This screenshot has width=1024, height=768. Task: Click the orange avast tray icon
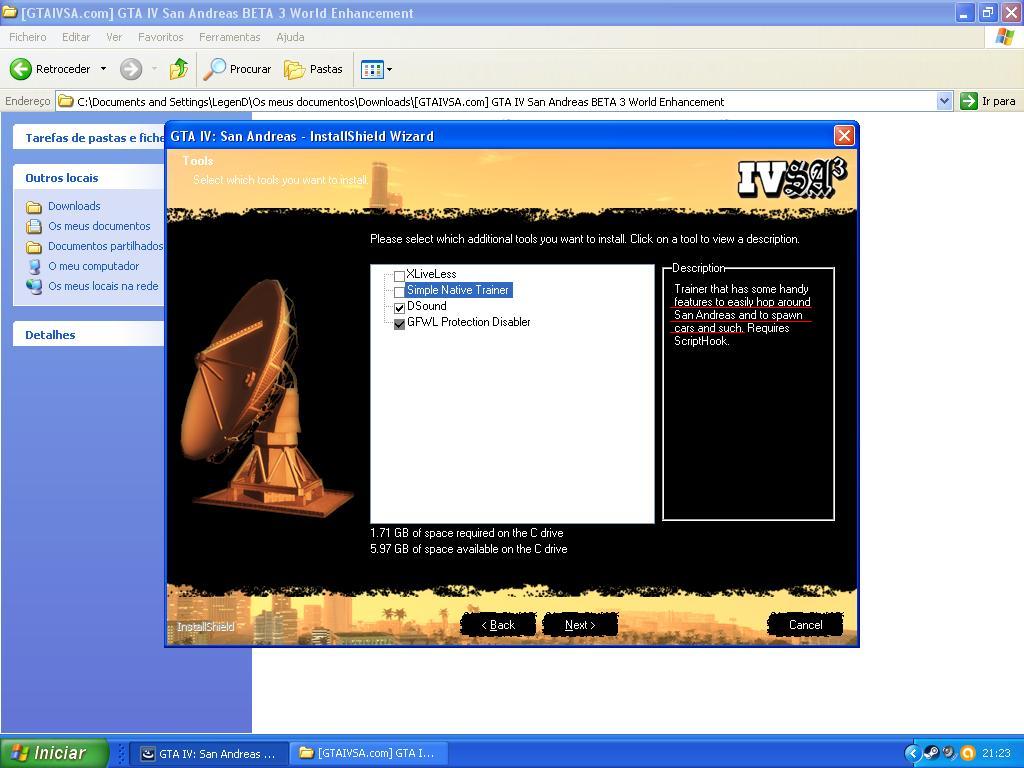pyautogui.click(x=968, y=753)
